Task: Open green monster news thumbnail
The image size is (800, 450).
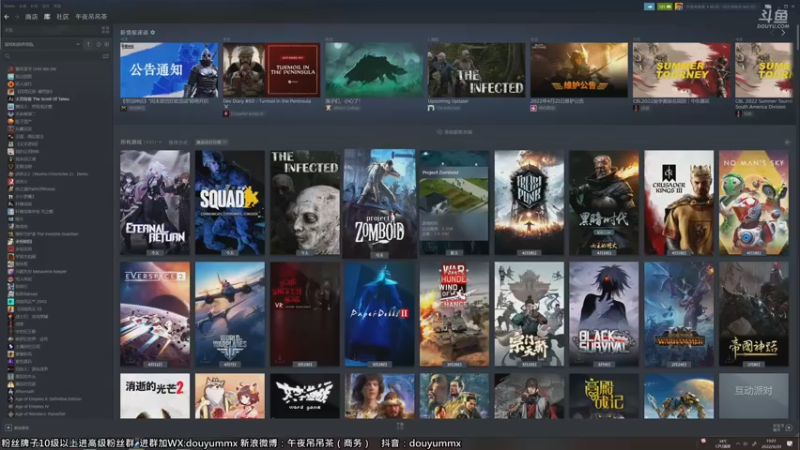Action: tap(374, 70)
